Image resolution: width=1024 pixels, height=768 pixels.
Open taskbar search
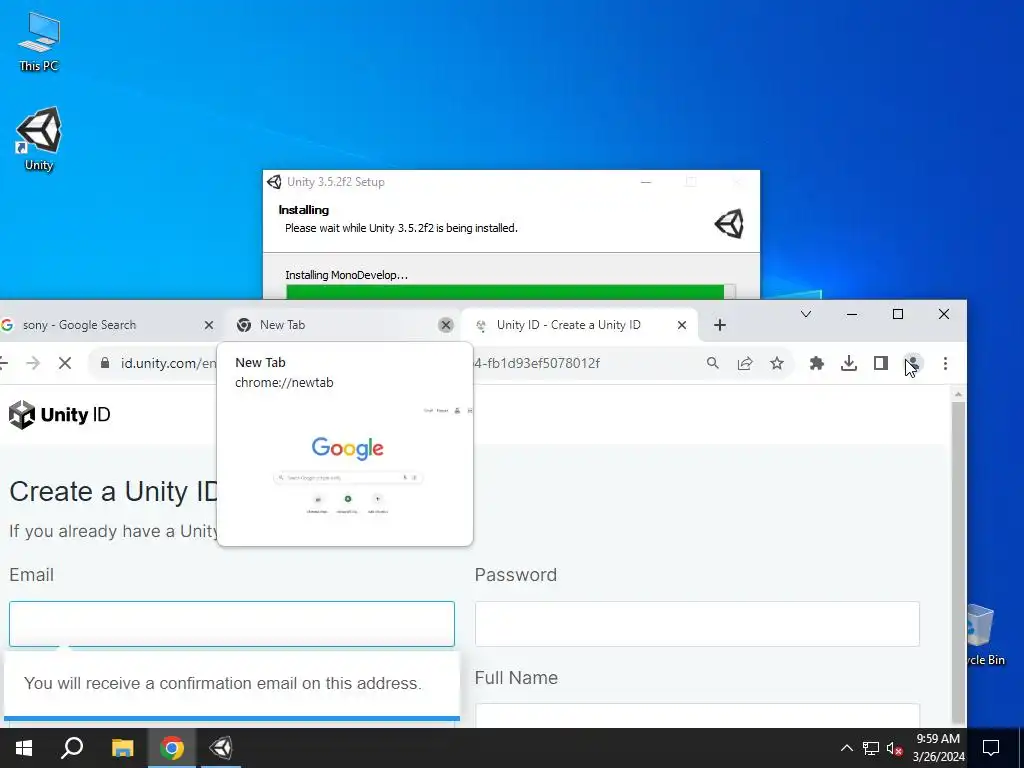pyautogui.click(x=72, y=748)
